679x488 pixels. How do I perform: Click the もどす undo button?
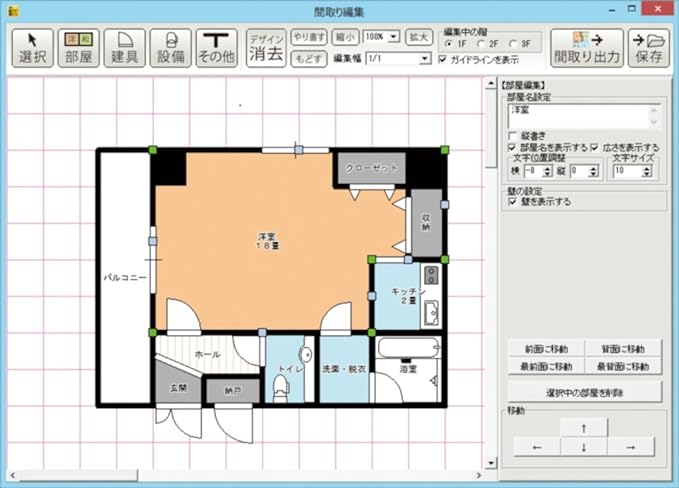[309, 58]
